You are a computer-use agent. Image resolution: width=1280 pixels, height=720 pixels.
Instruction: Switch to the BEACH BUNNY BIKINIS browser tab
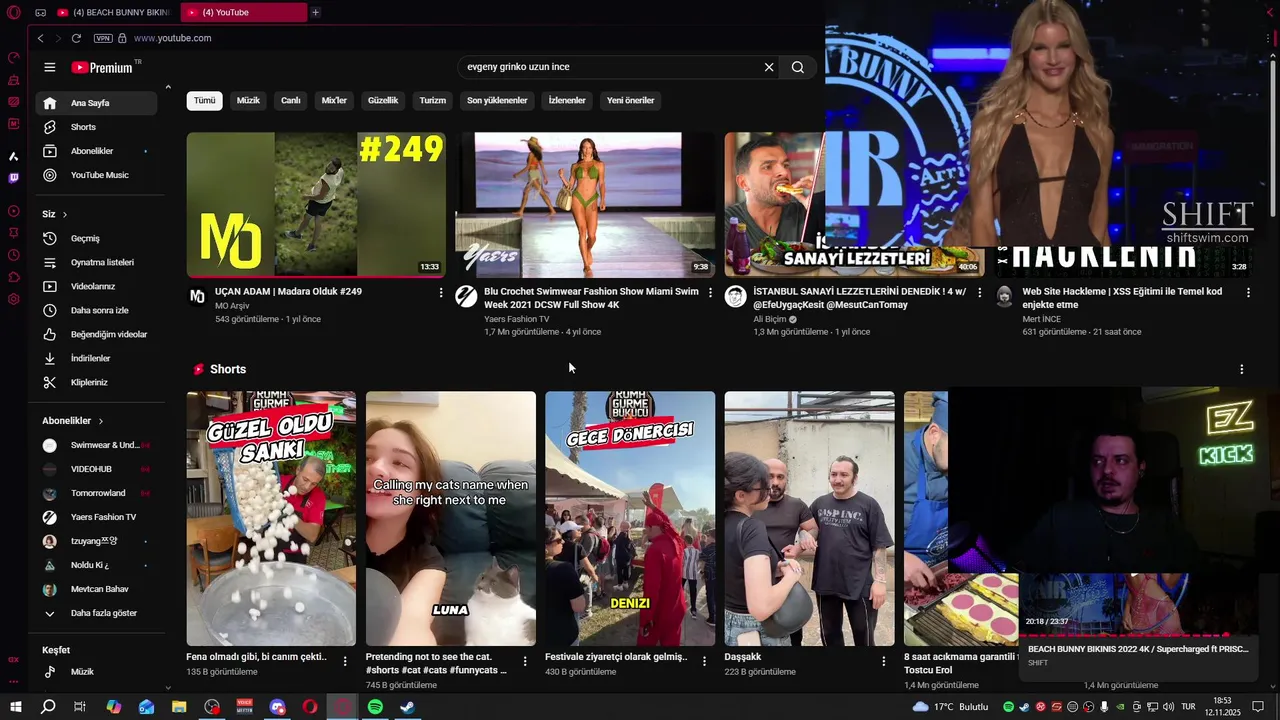point(113,12)
